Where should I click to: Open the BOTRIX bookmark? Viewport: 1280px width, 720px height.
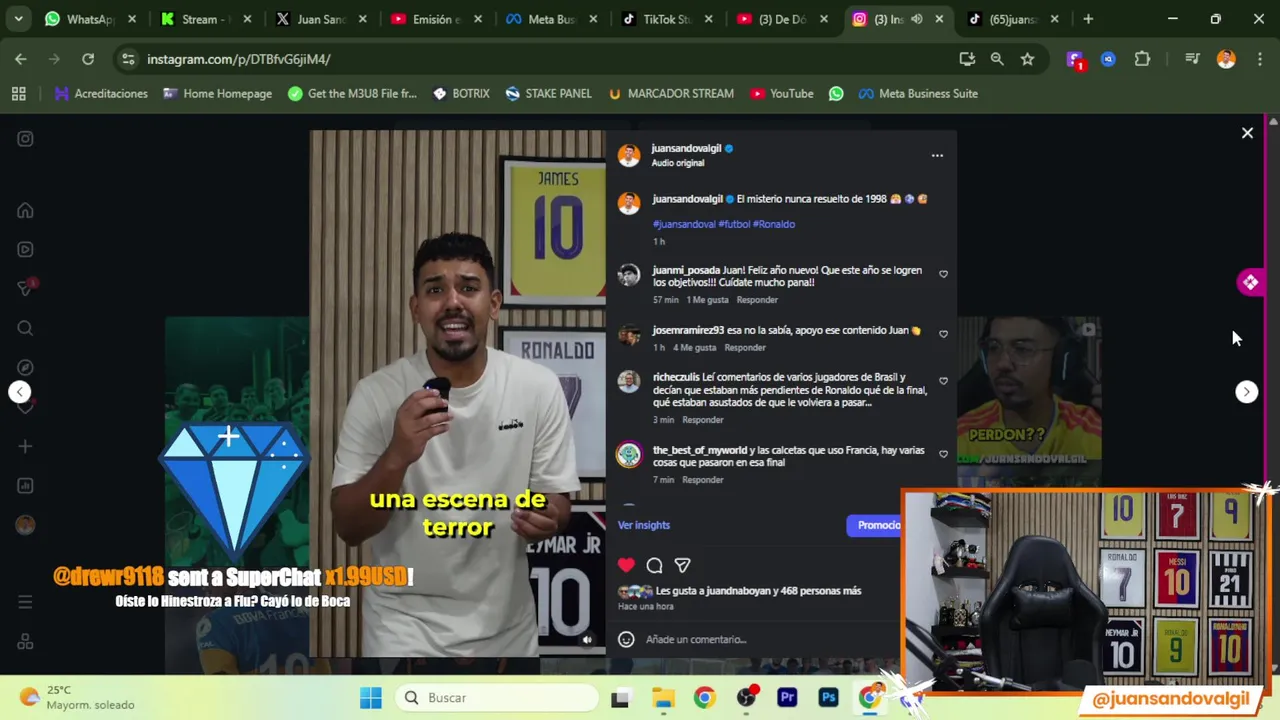461,94
